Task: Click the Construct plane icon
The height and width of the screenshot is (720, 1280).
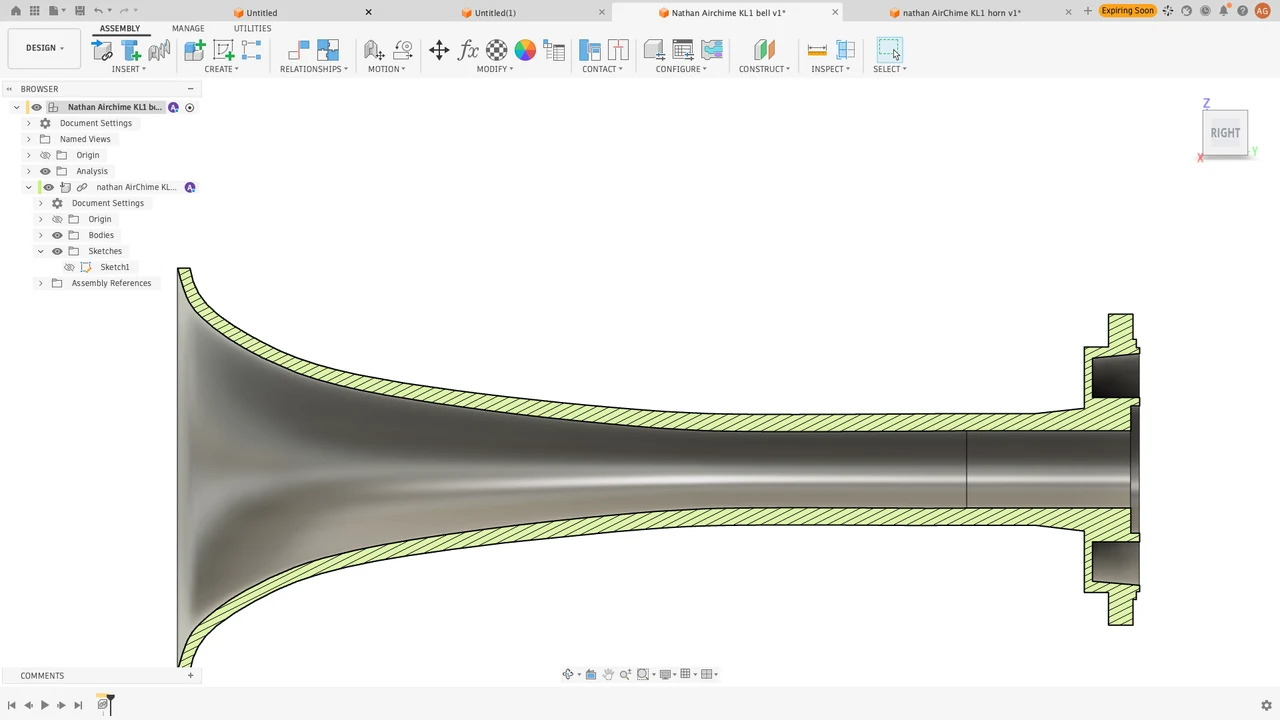Action: tap(764, 50)
